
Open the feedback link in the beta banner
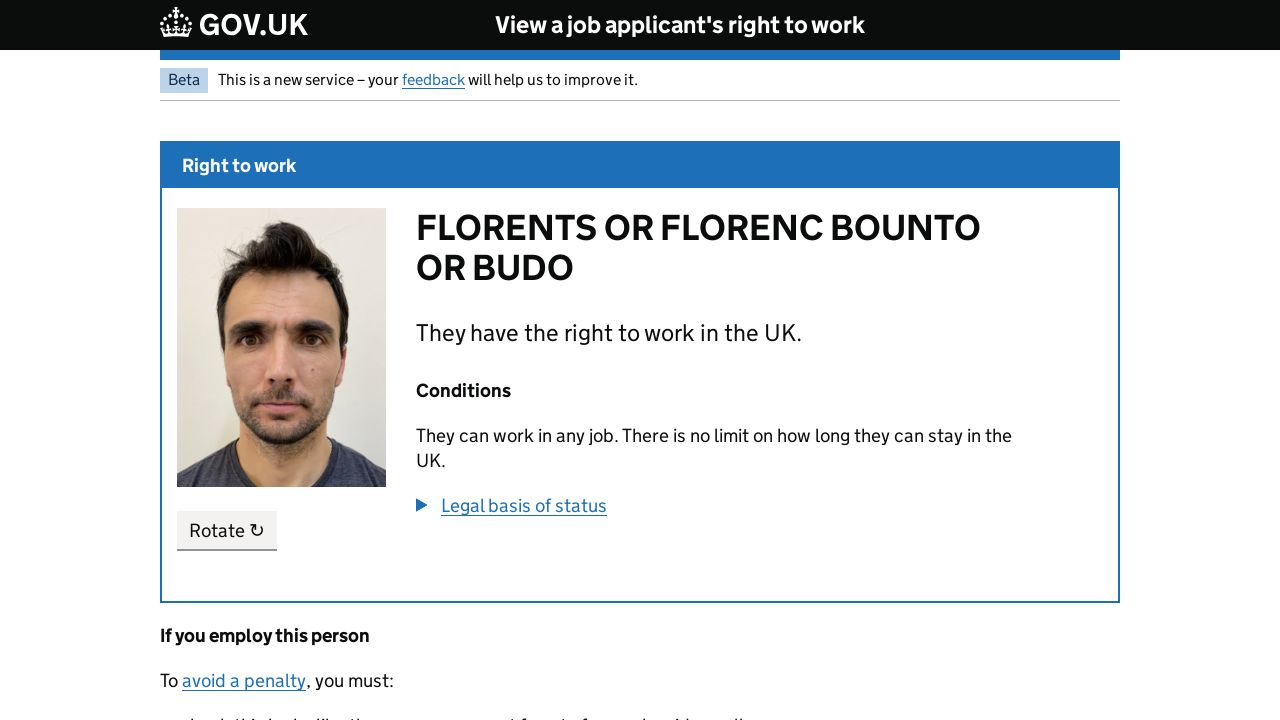point(433,80)
